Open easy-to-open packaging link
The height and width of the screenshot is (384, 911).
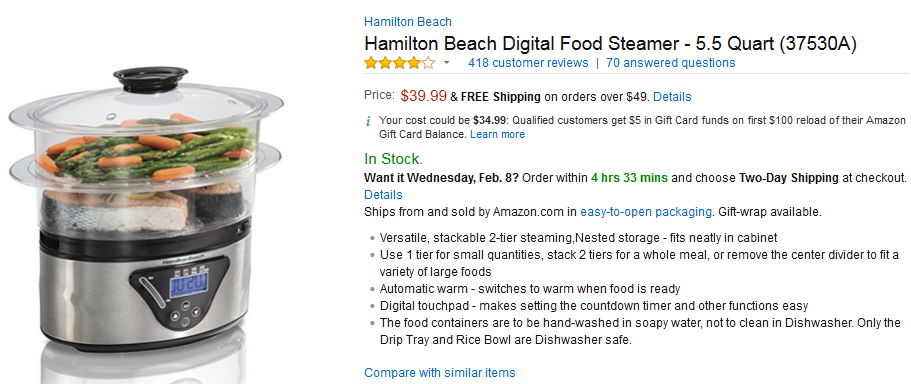click(645, 212)
